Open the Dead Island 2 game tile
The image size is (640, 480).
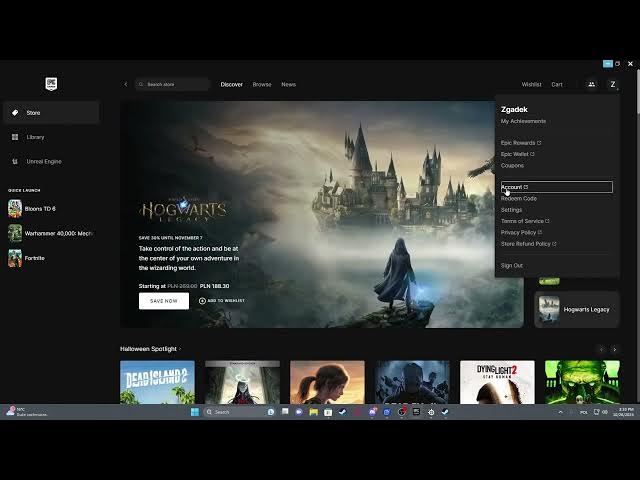point(157,382)
